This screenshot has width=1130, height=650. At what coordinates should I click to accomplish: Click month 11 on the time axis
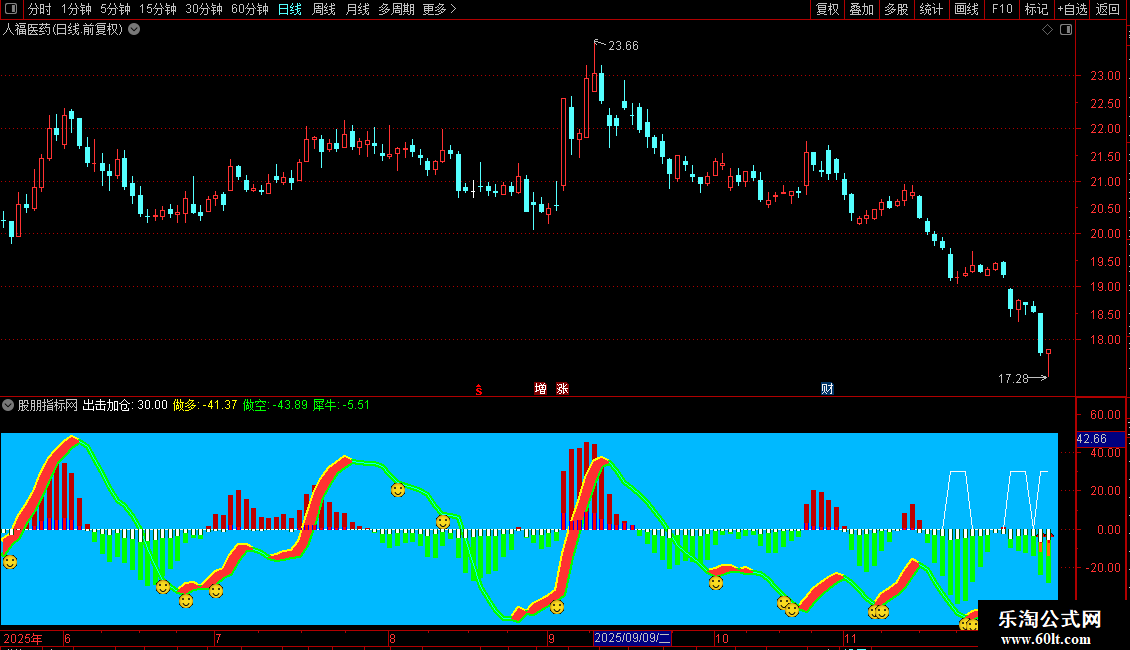click(850, 638)
